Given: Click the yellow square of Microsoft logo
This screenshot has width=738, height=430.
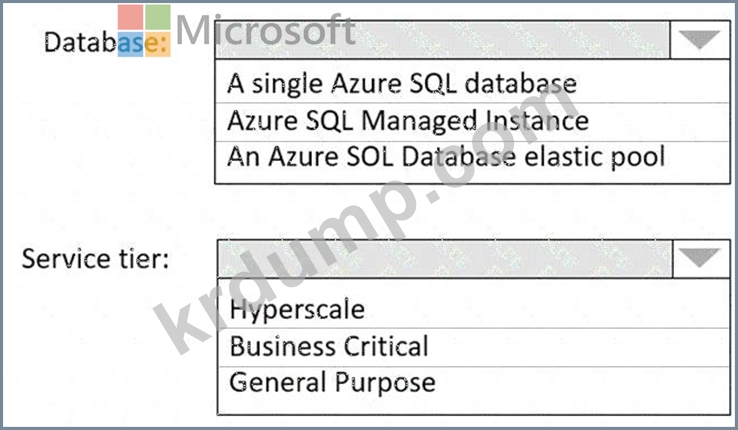Looking at the screenshot, I should [x=158, y=44].
